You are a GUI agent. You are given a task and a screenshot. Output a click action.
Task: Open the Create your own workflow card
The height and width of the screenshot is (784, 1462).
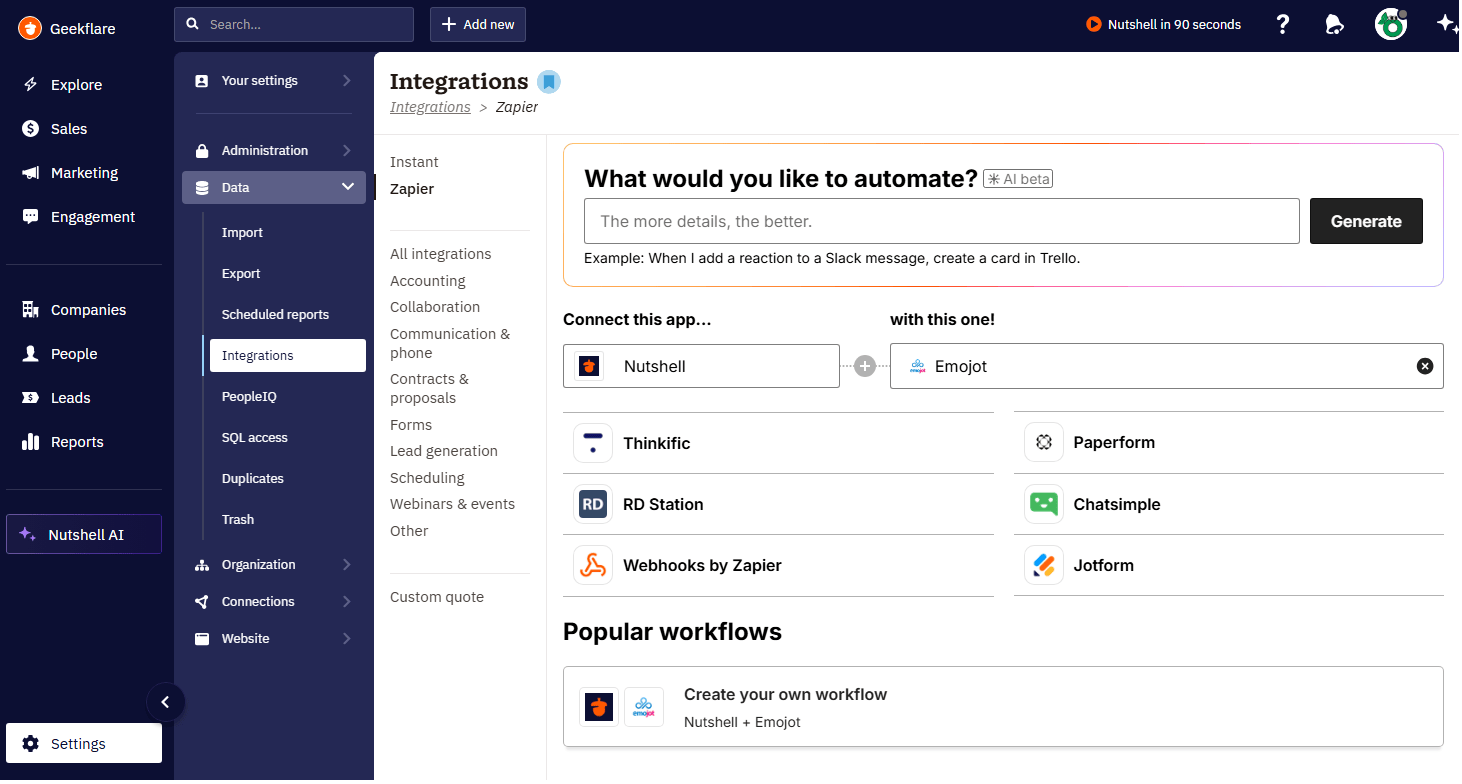click(x=1003, y=707)
